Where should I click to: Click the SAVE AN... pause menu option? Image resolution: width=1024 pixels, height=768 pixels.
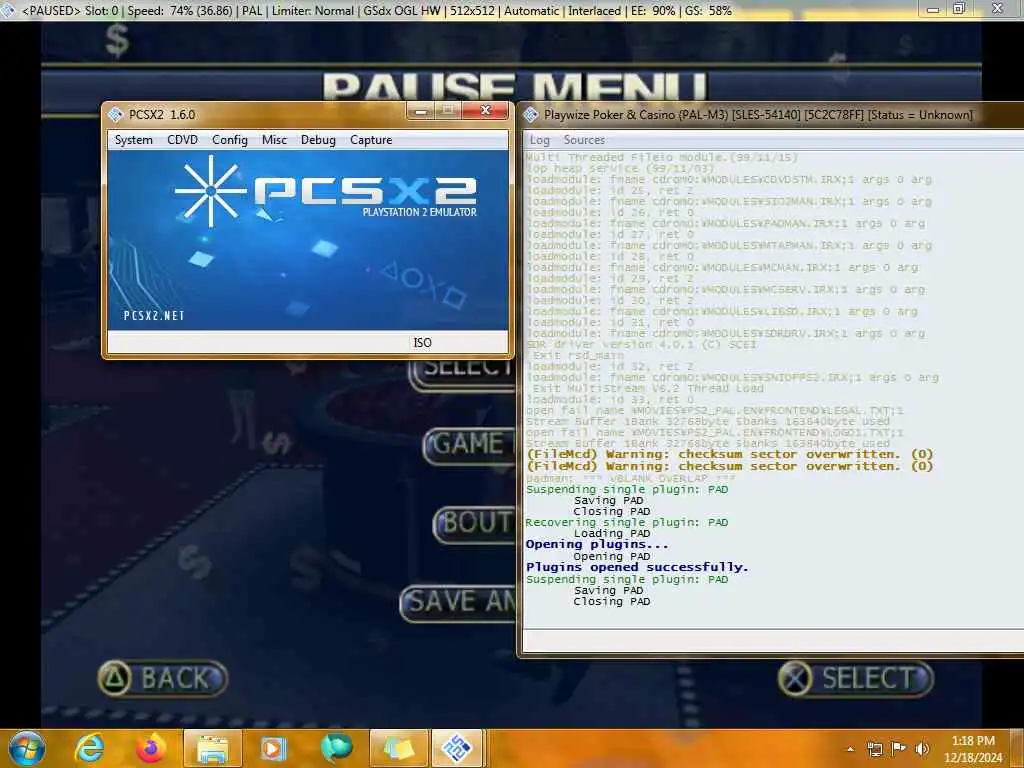pos(458,602)
